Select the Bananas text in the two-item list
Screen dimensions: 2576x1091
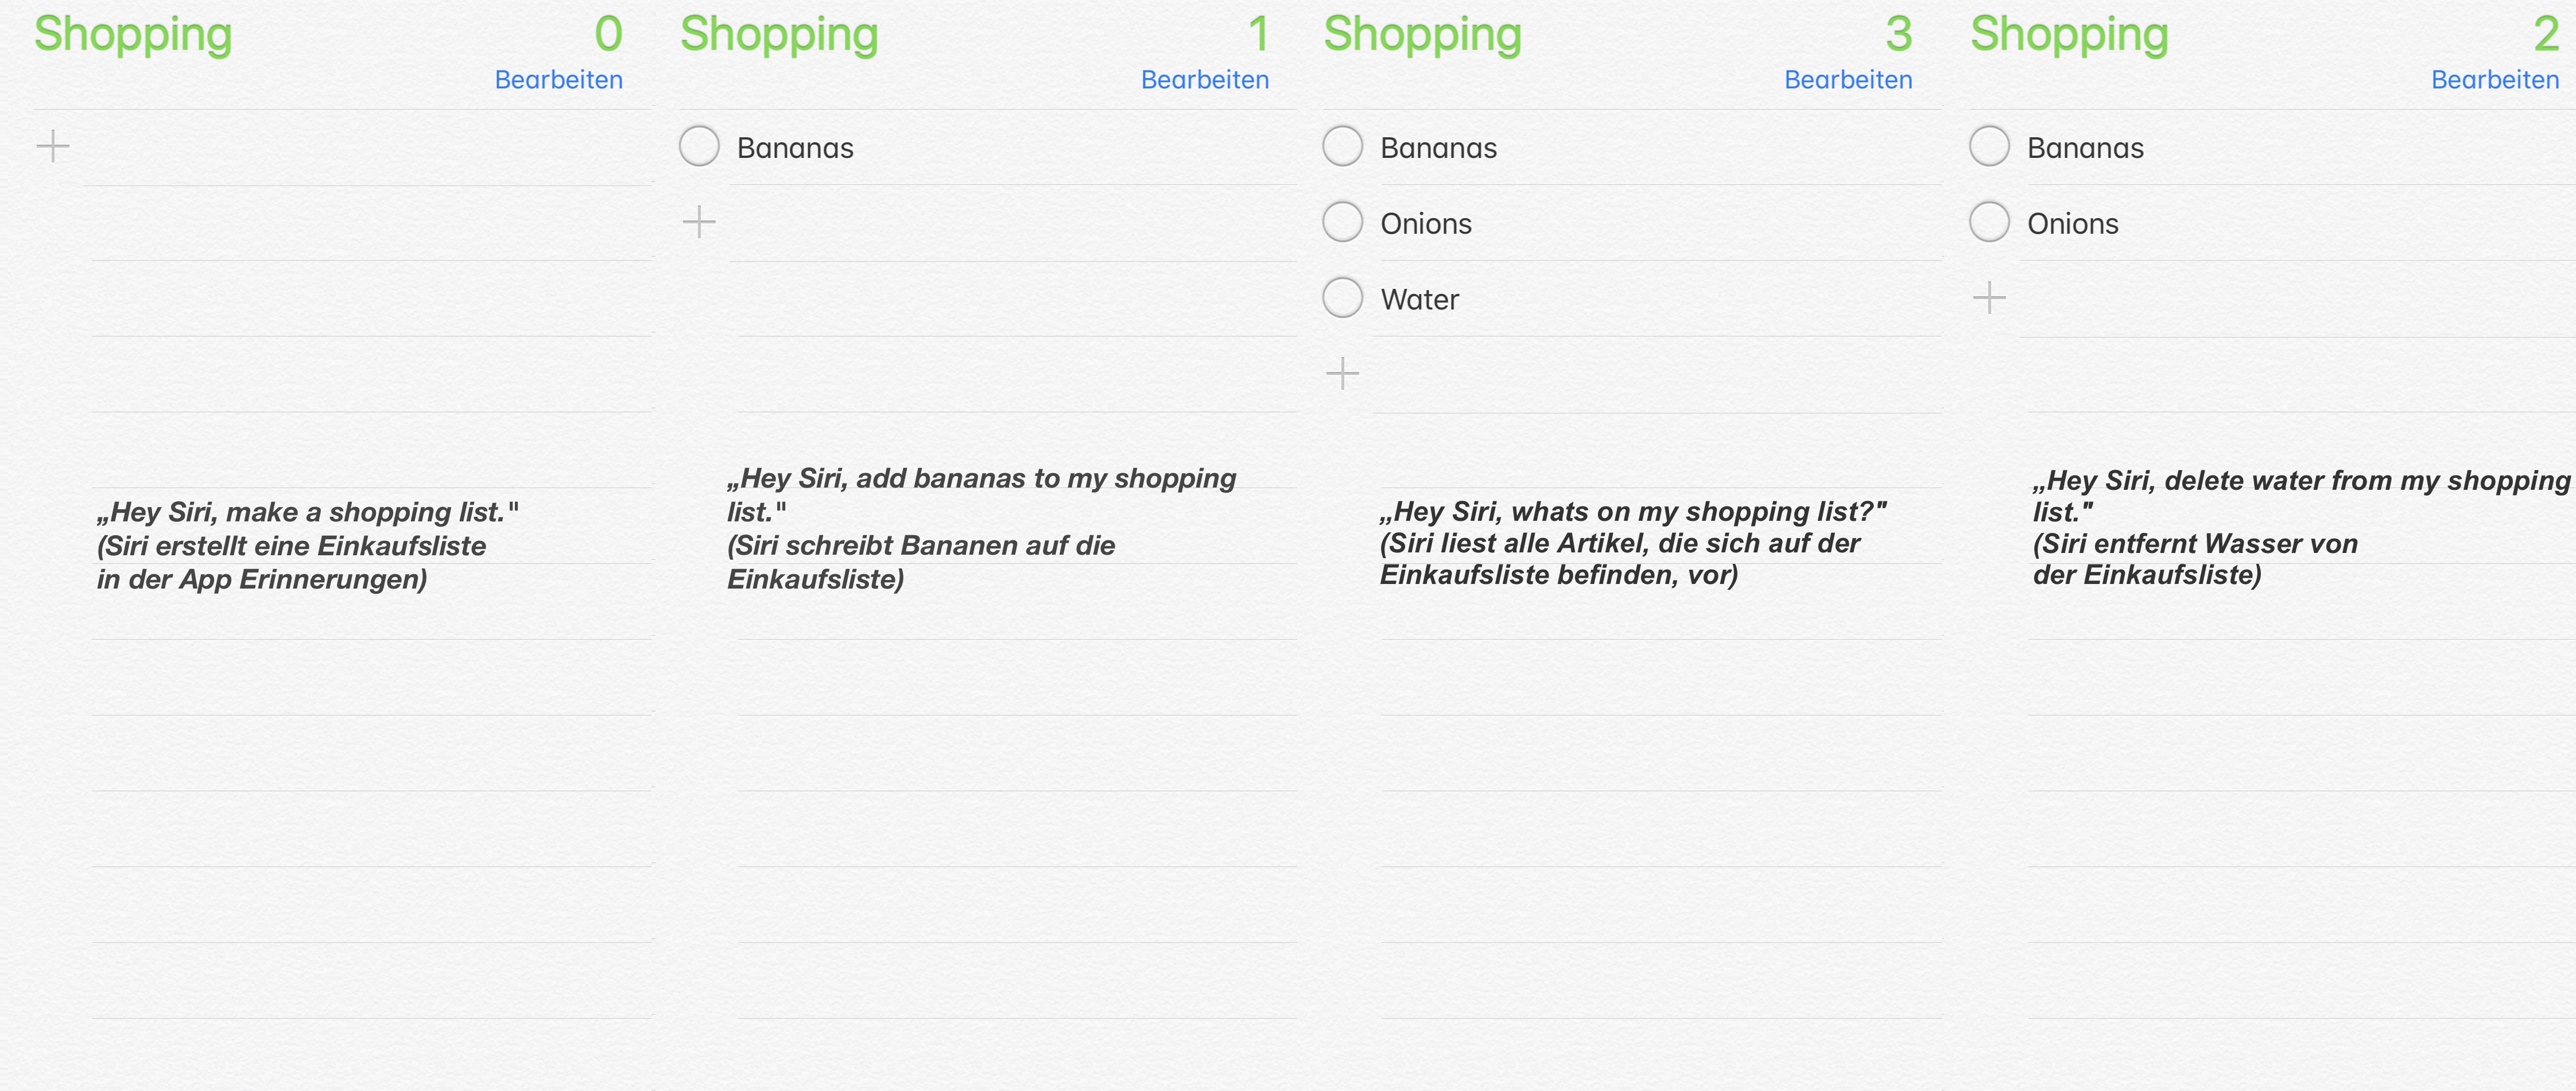[2085, 148]
